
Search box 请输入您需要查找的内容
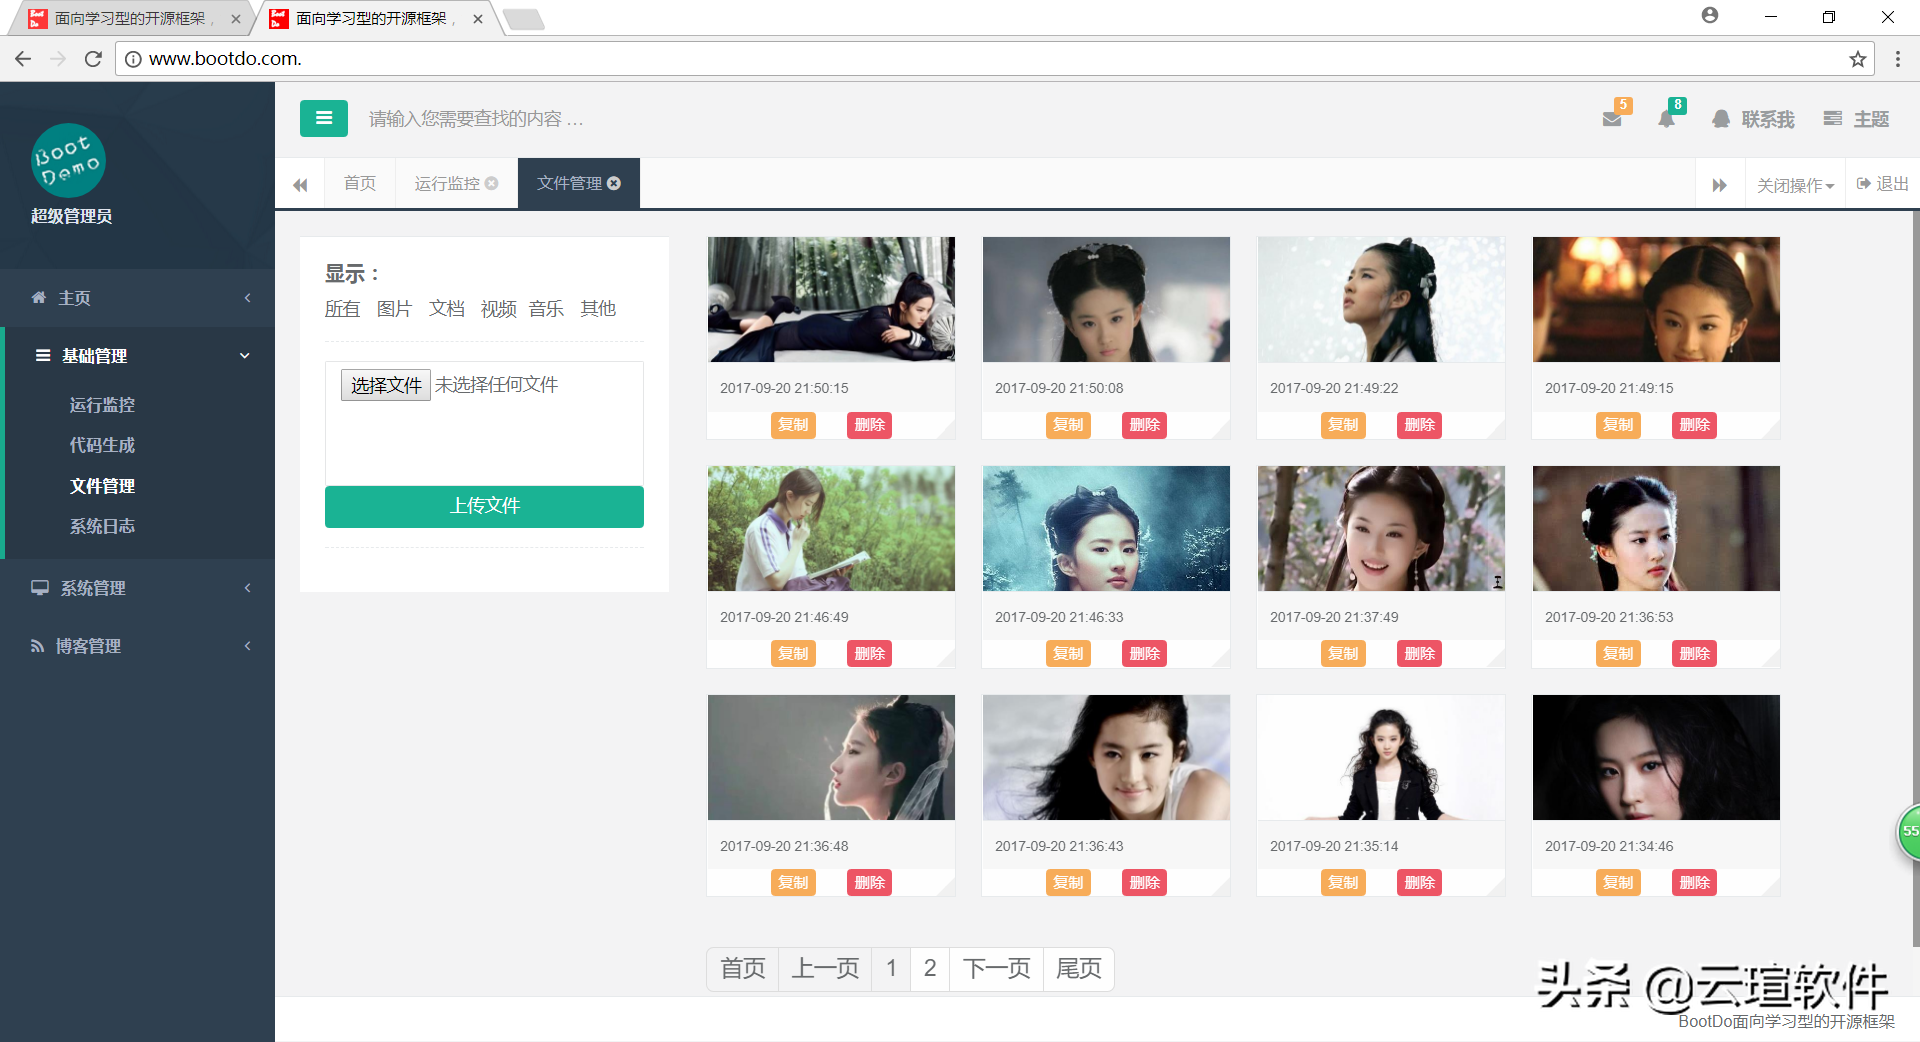pos(476,119)
